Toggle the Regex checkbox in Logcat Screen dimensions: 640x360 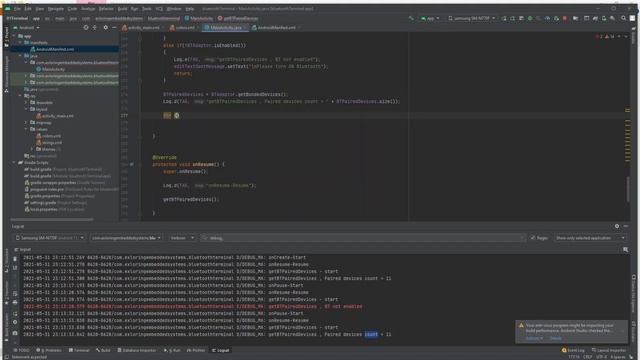pos(533,238)
